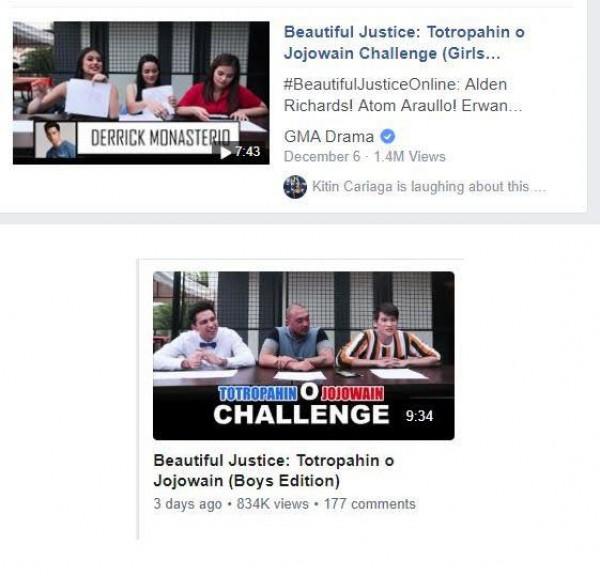
Task: Click the Derrick Monasterio photo inset
Action: [x=55, y=139]
